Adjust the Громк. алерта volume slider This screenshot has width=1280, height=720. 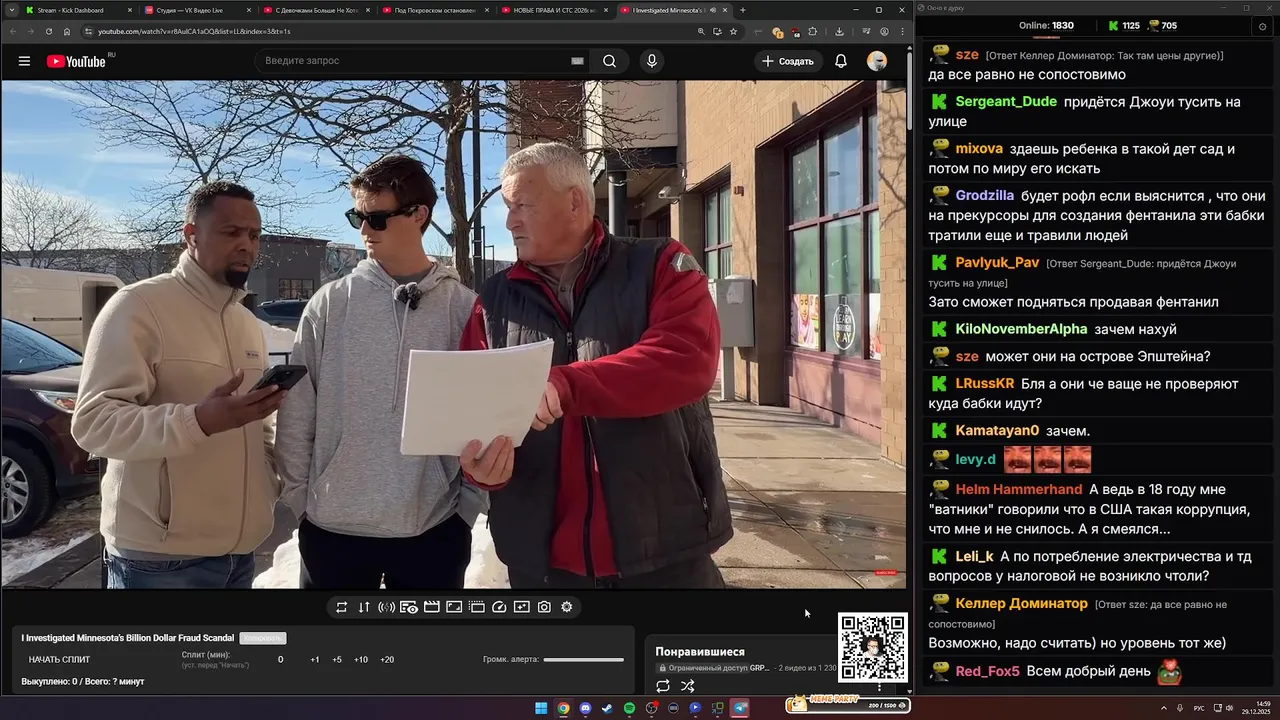point(584,660)
